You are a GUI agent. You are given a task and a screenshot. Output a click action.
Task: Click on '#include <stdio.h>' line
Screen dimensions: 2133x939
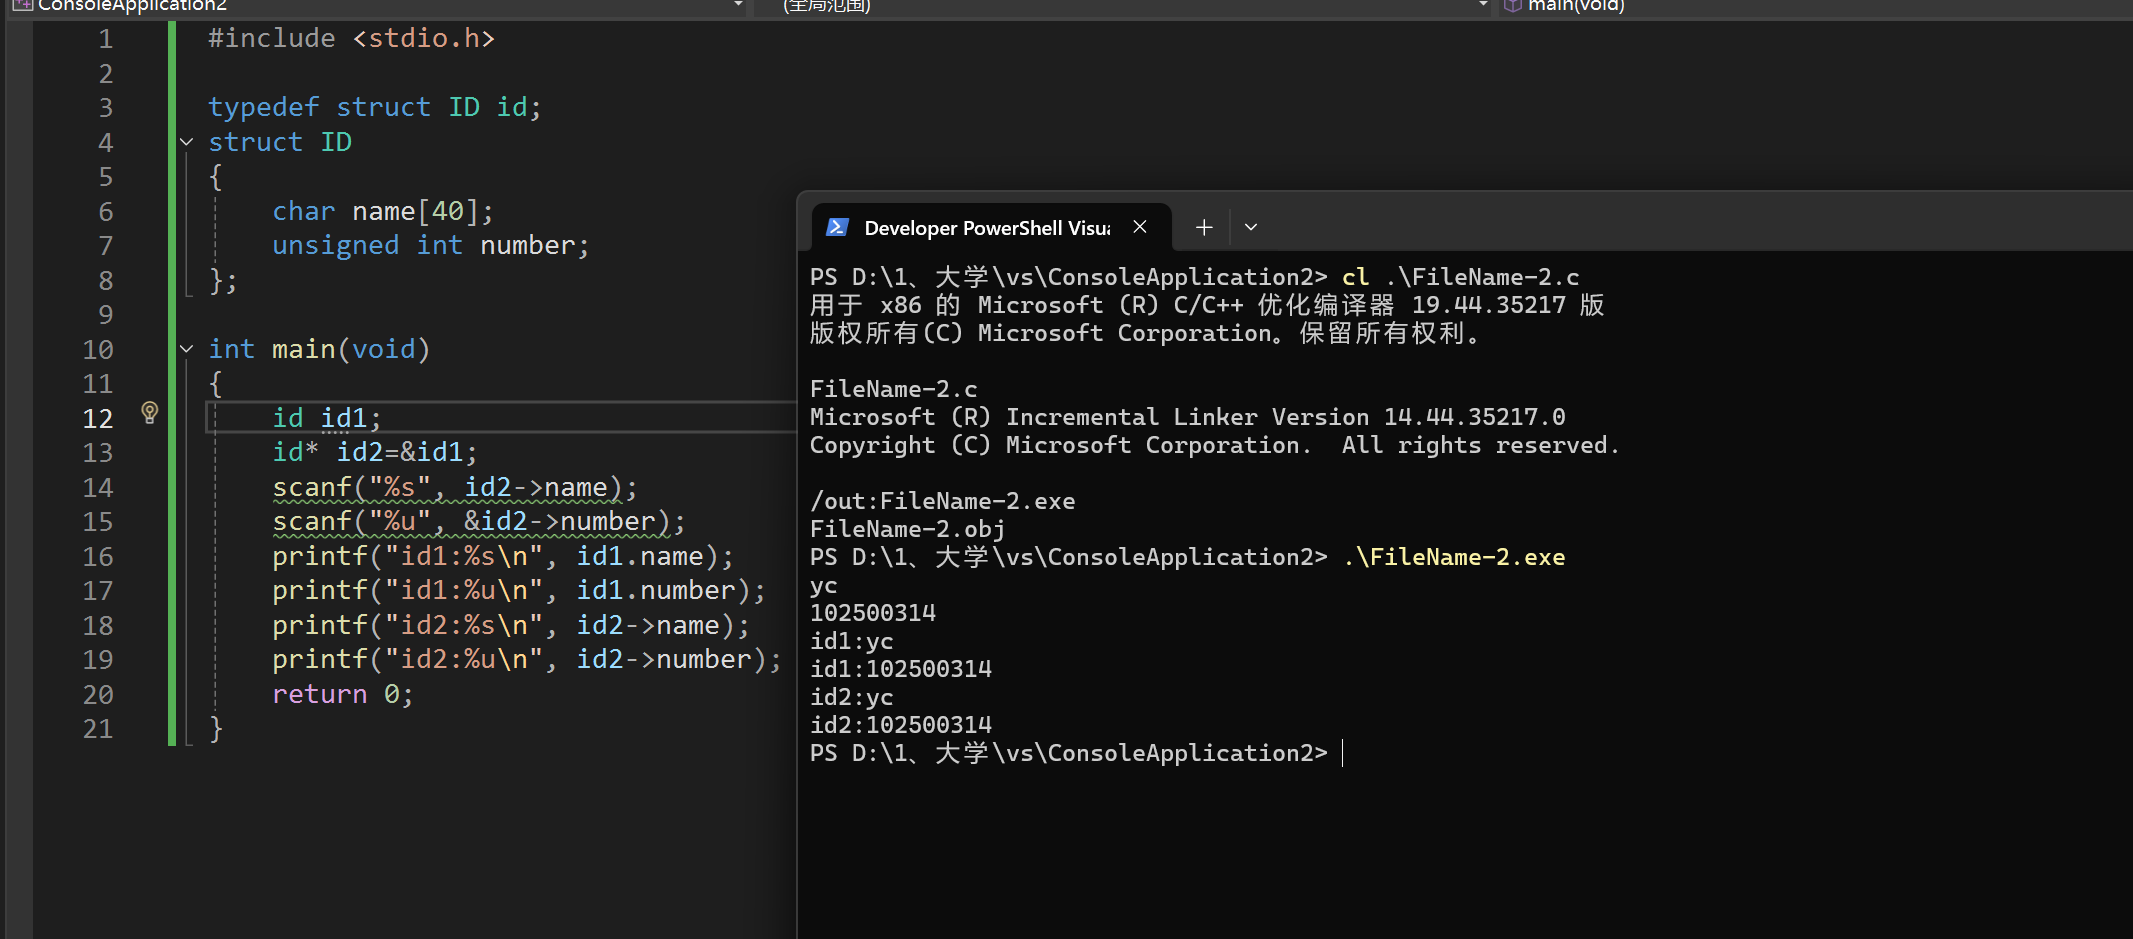(x=351, y=38)
